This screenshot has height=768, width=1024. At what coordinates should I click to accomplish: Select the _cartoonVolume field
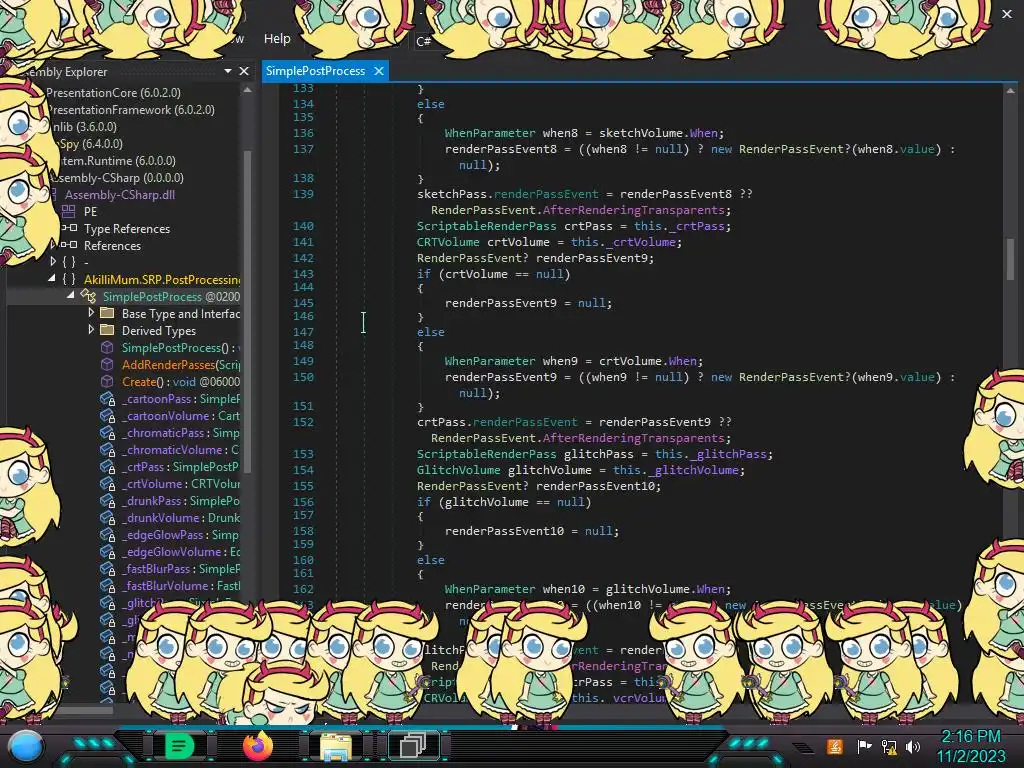pos(181,415)
